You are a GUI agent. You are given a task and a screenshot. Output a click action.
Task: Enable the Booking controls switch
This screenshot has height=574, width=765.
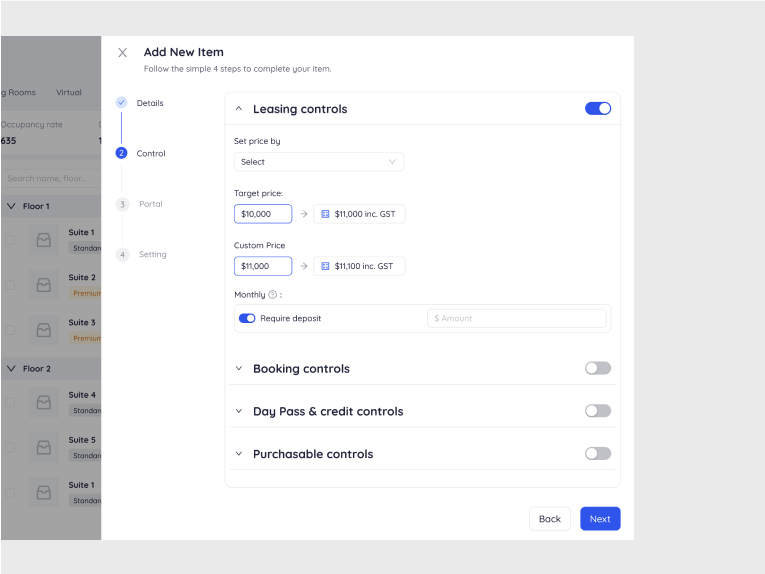point(598,368)
